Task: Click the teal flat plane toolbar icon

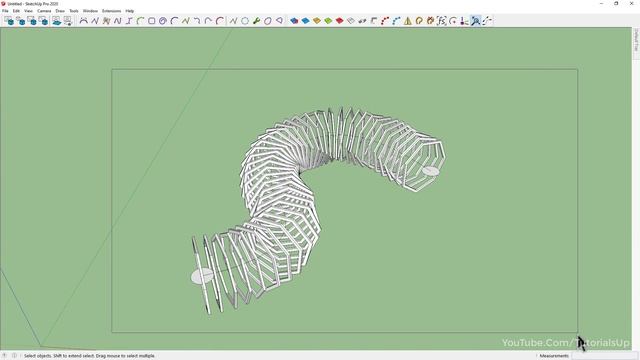Action: coord(56,21)
